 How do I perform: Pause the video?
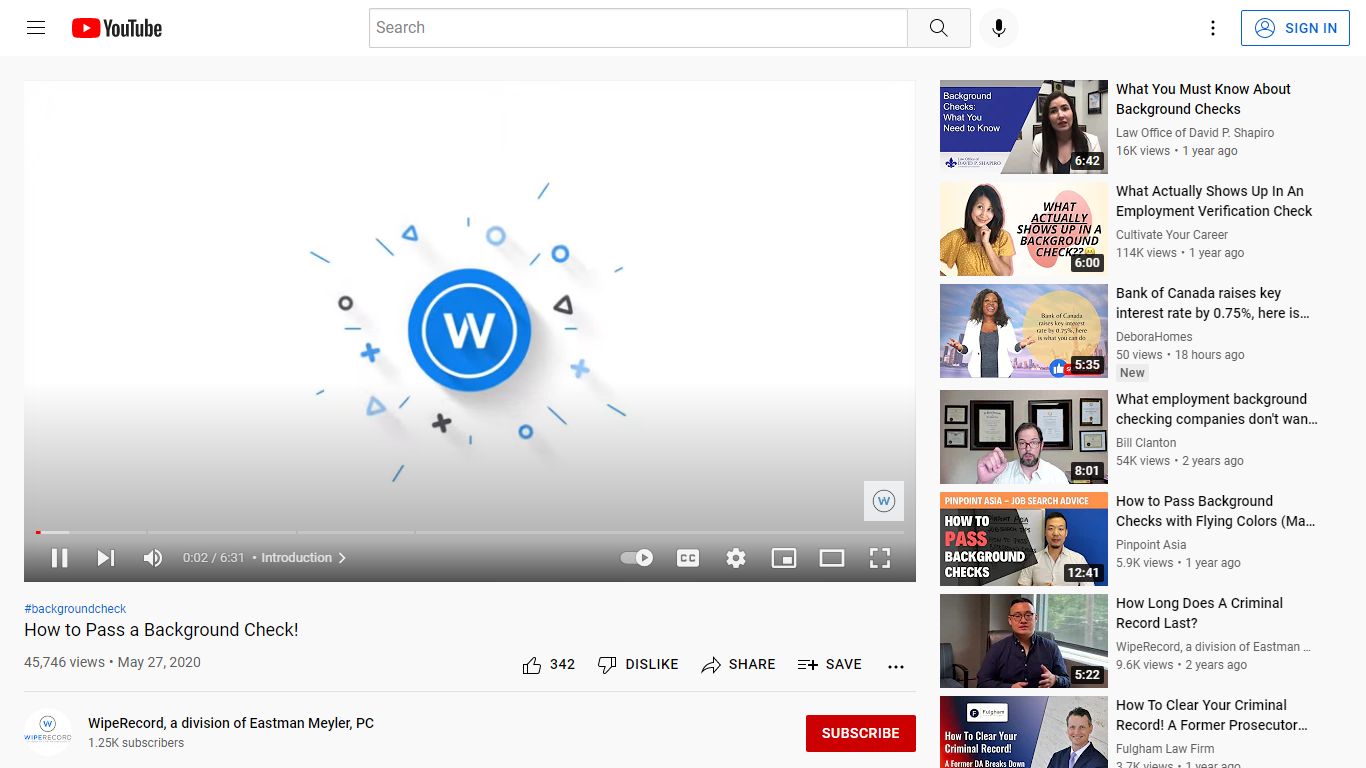(60, 558)
